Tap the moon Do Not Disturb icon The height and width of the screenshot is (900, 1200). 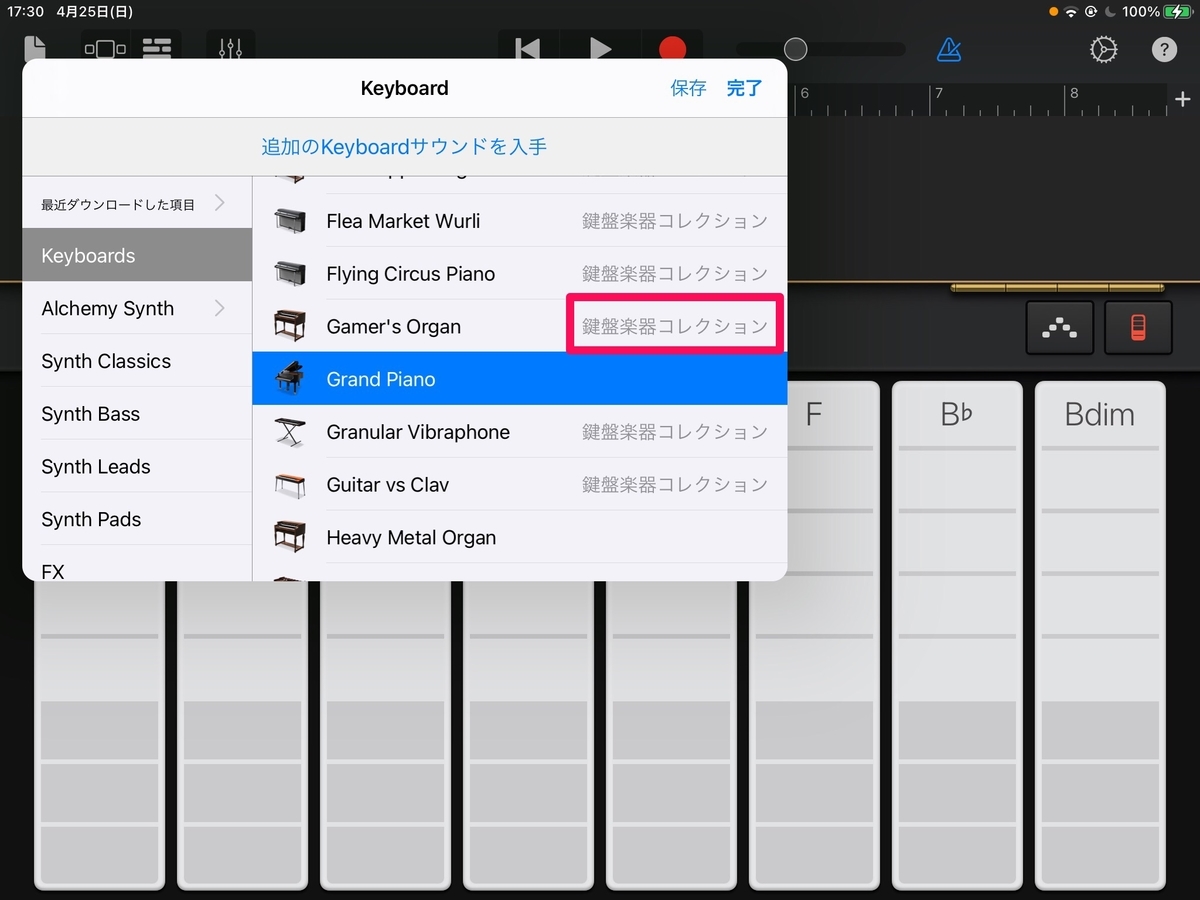1108,12
